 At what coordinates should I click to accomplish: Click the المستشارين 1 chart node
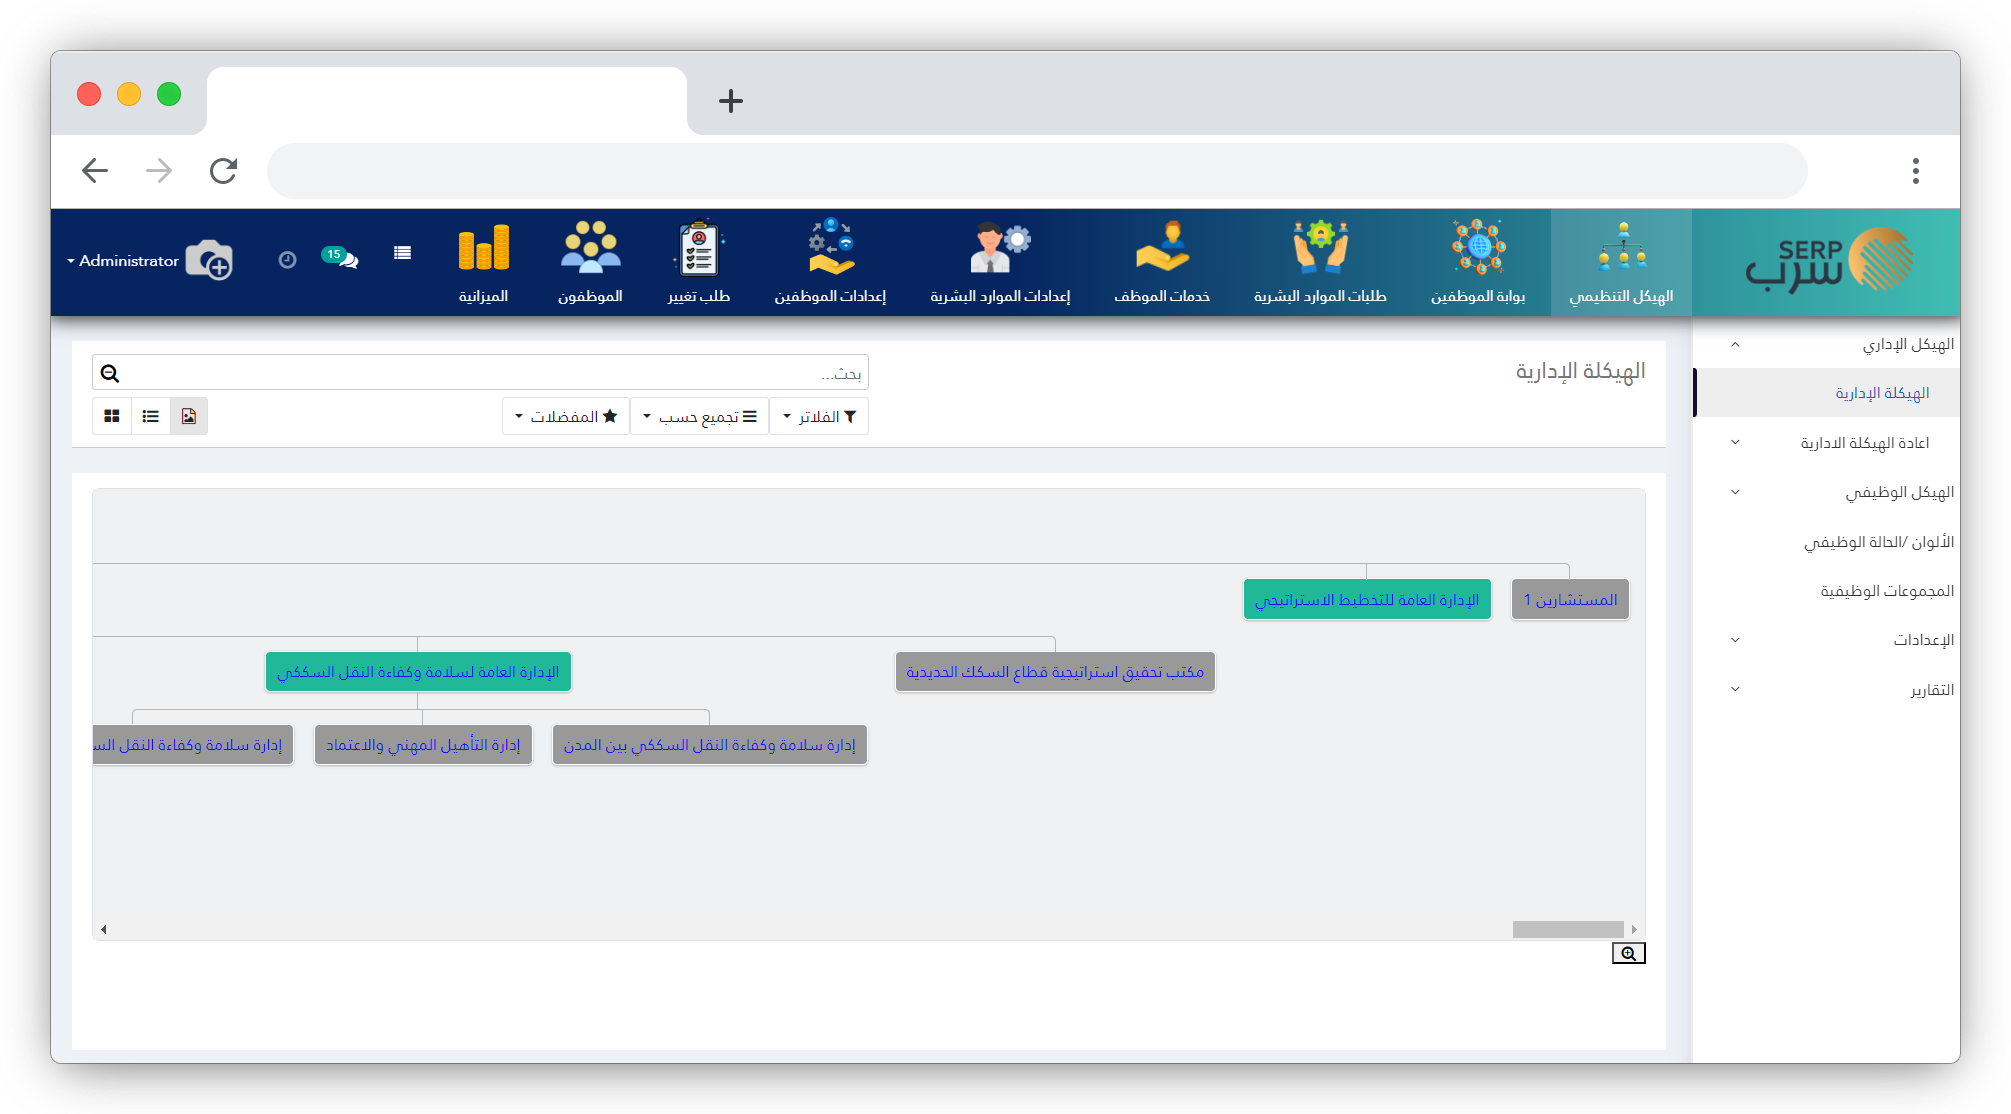pos(1570,600)
